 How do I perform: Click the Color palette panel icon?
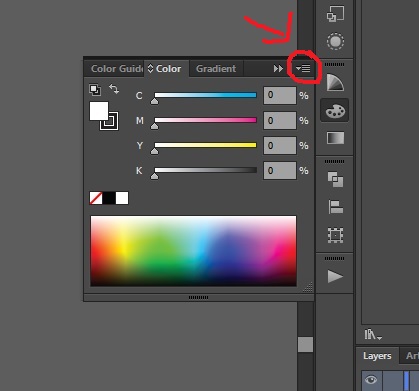point(335,110)
